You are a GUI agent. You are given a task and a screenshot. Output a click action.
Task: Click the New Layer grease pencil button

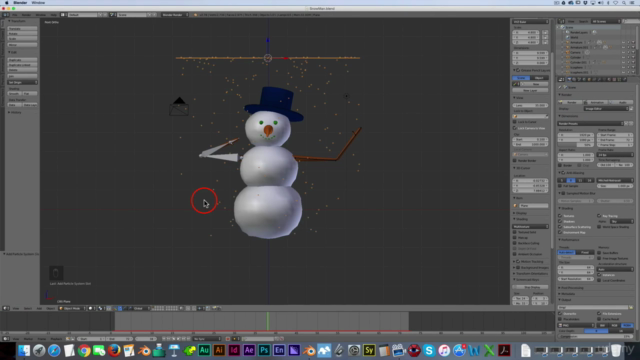coord(530,90)
